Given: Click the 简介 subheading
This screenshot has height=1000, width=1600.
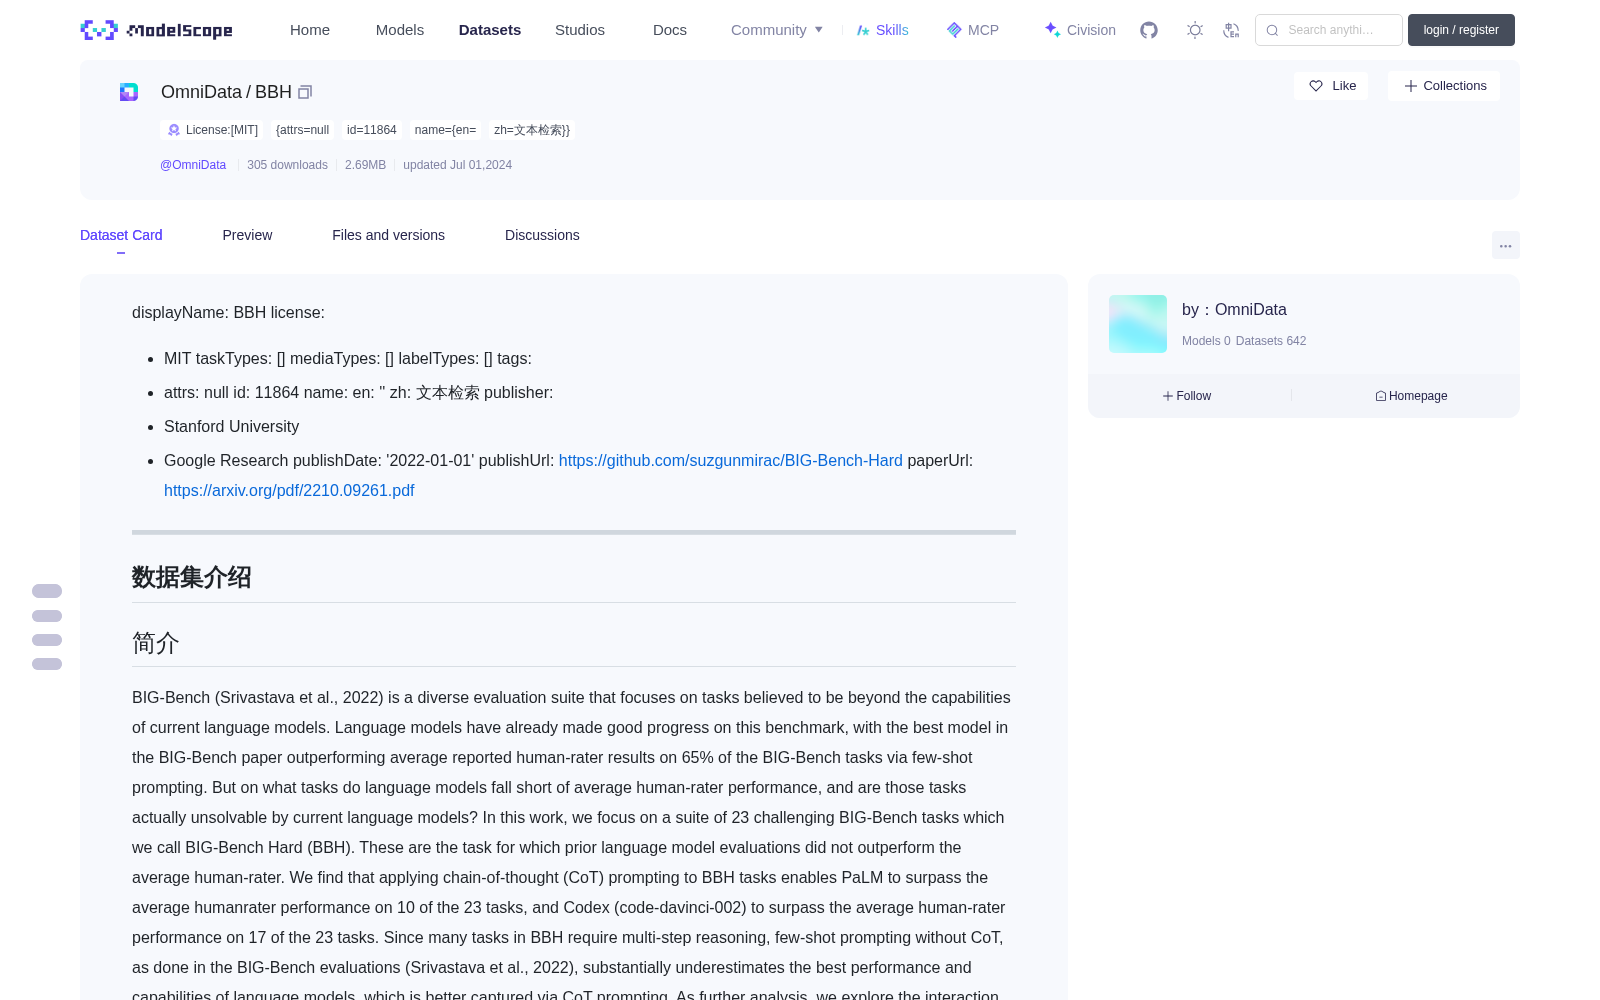Looking at the screenshot, I should point(156,643).
